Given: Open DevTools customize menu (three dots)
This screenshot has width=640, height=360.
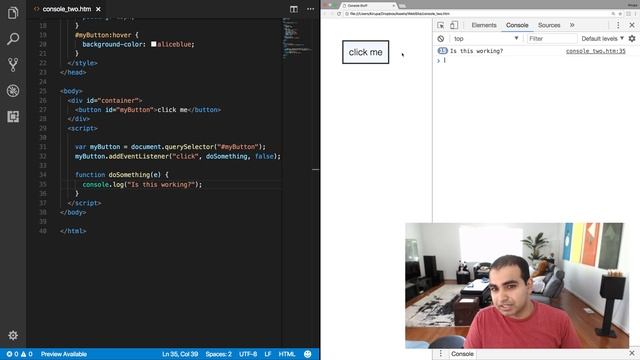Looking at the screenshot, I should (x=618, y=25).
